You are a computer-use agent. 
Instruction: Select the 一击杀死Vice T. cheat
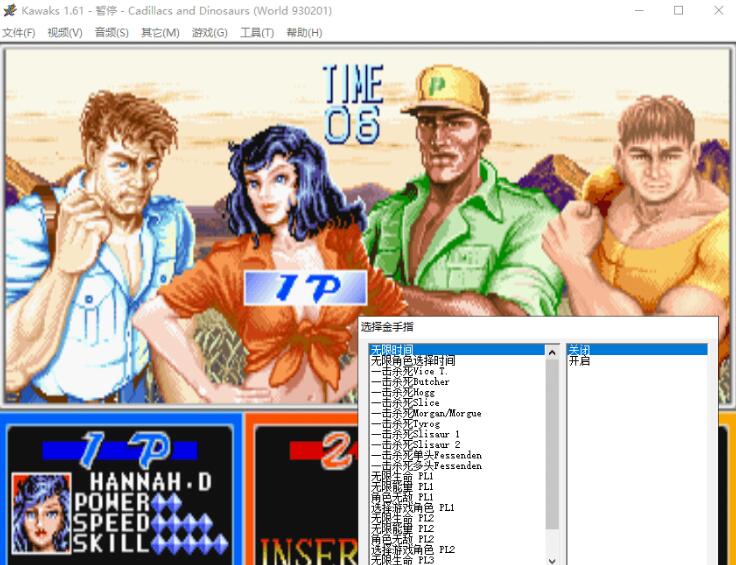tap(457, 371)
